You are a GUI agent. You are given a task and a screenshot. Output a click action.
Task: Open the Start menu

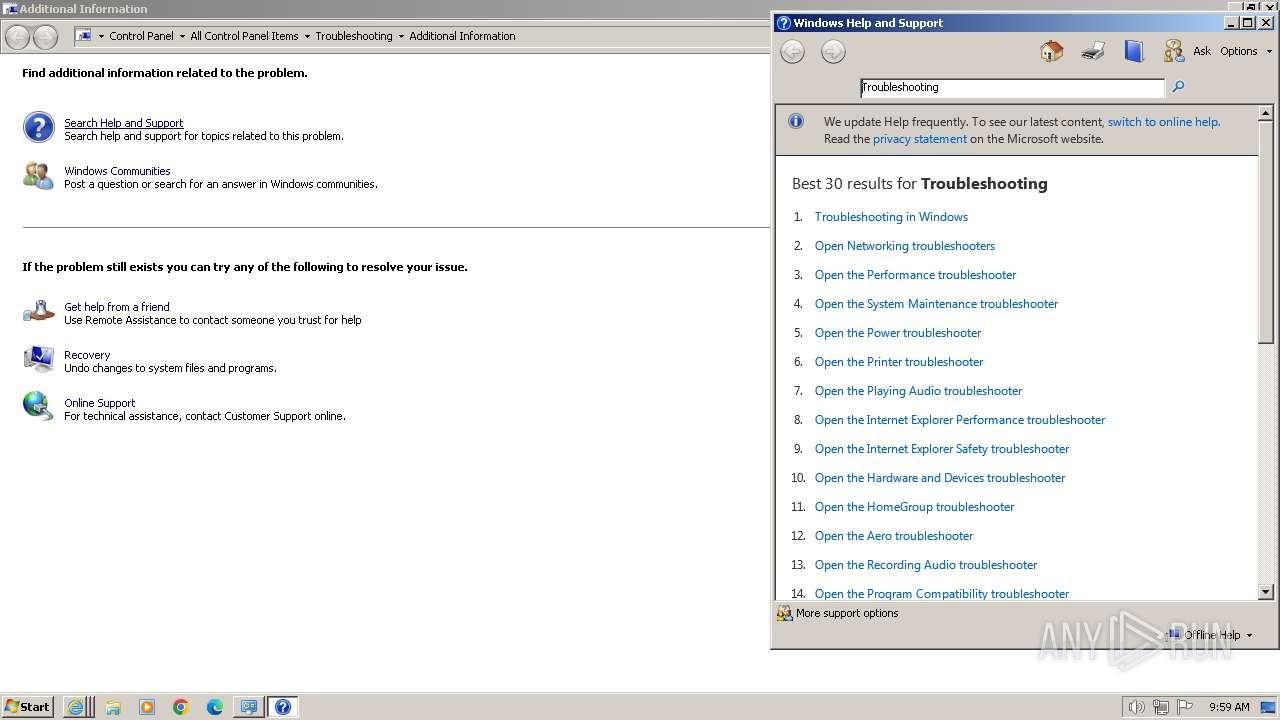(x=28, y=707)
